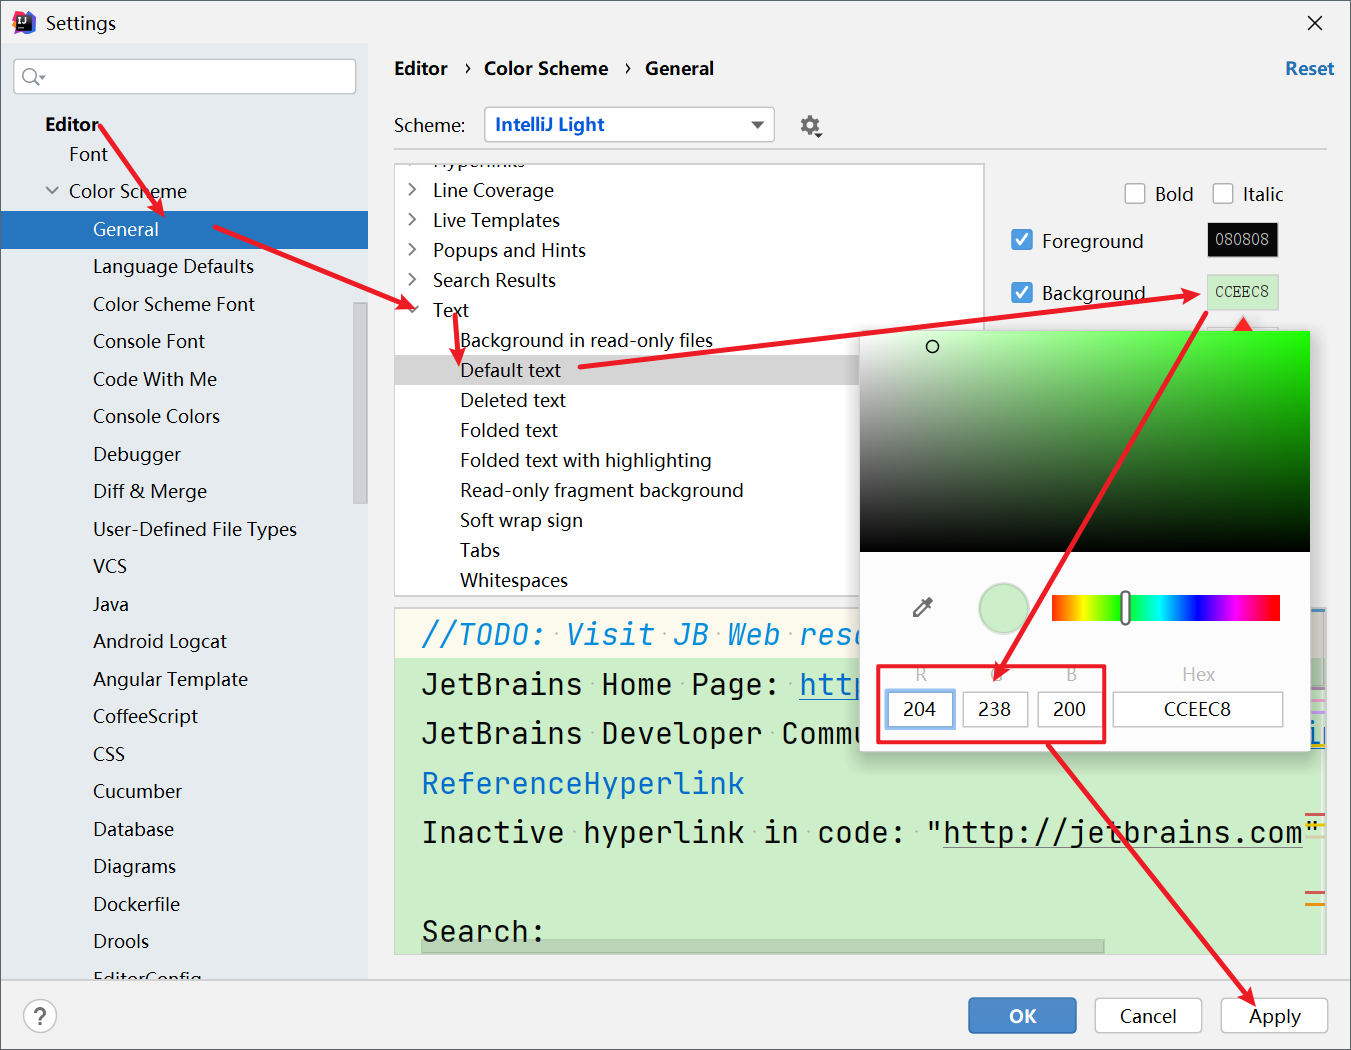Viewport: 1351px width, 1050px height.
Task: Toggle the Italic checkbox
Action: 1223,194
